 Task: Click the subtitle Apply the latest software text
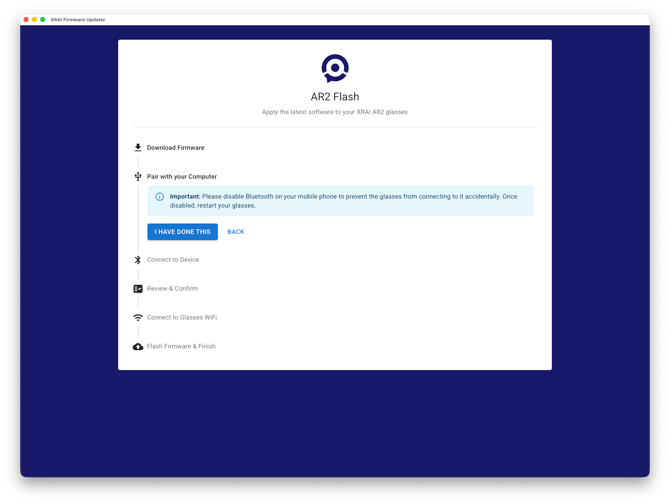click(335, 112)
